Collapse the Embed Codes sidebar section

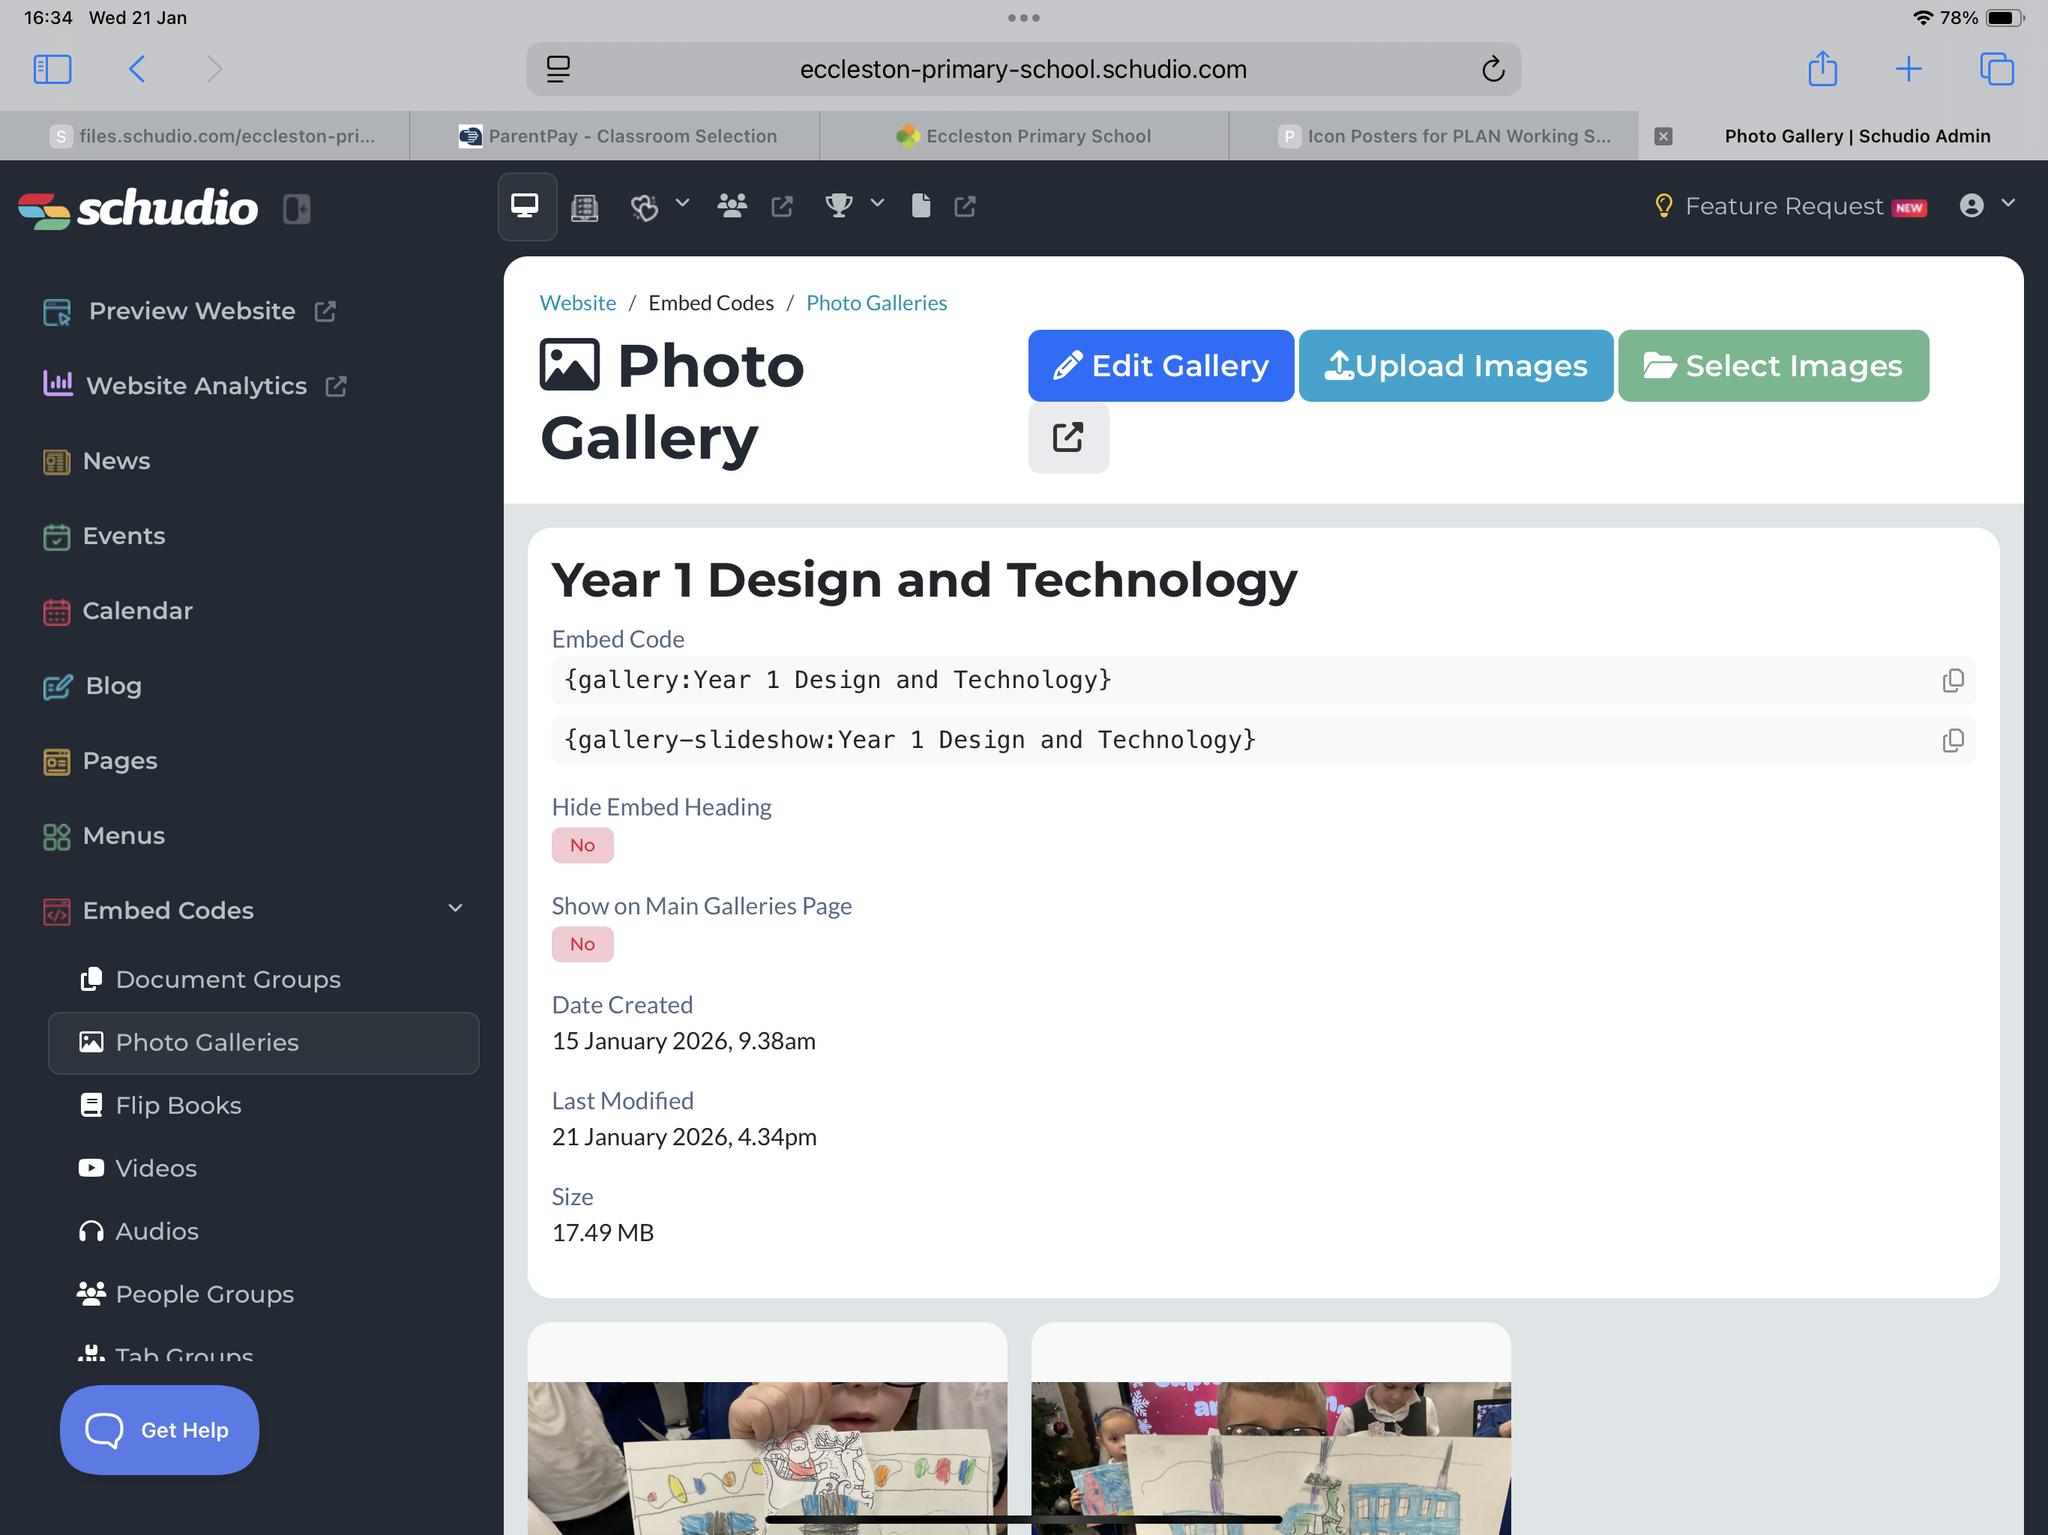(455, 908)
